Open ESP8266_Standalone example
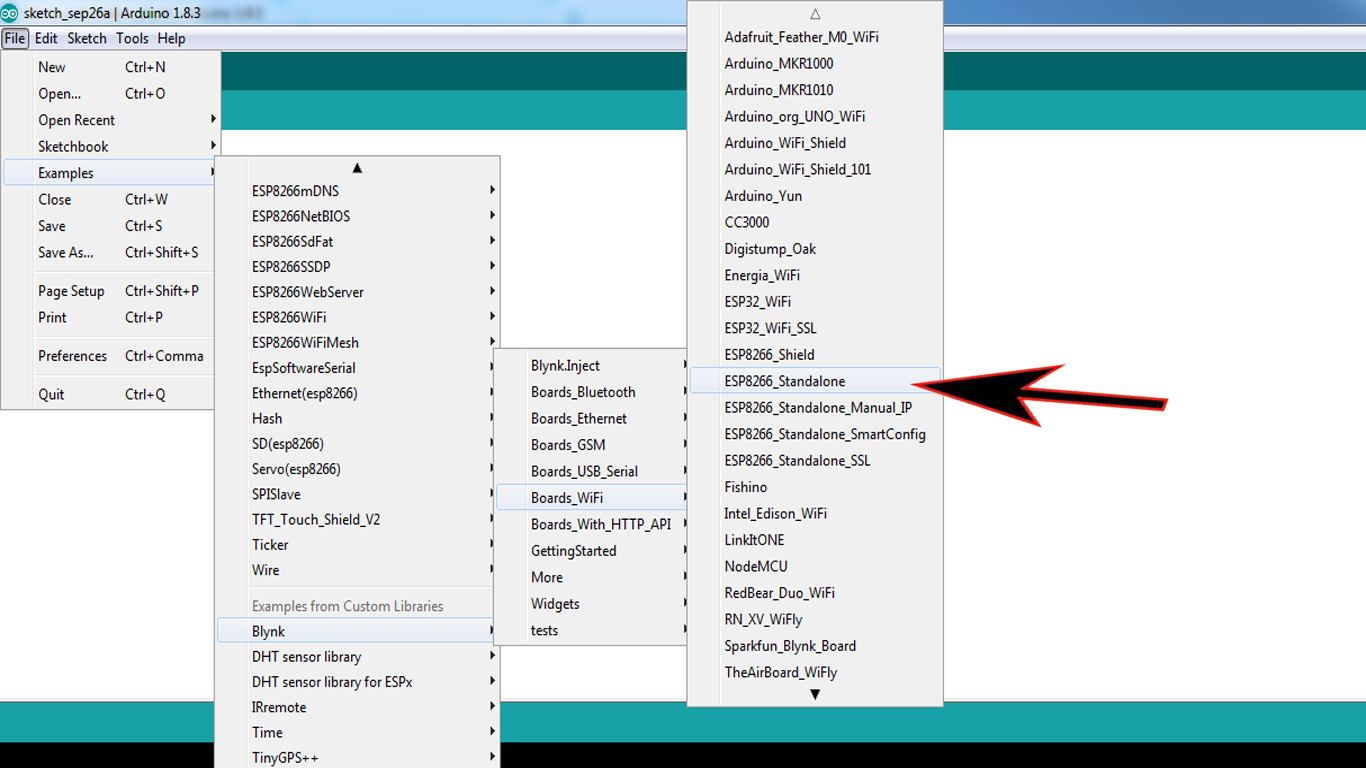The height and width of the screenshot is (768, 1366). point(815,381)
